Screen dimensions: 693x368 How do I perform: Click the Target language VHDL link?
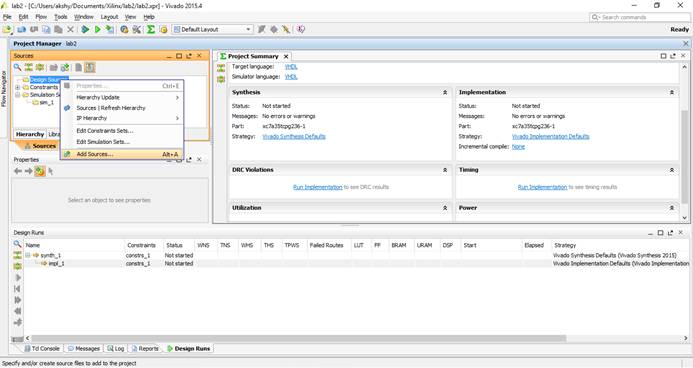click(291, 67)
